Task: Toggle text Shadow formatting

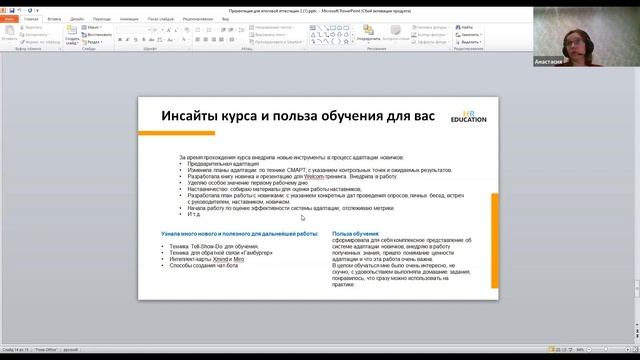Action: click(x=144, y=40)
